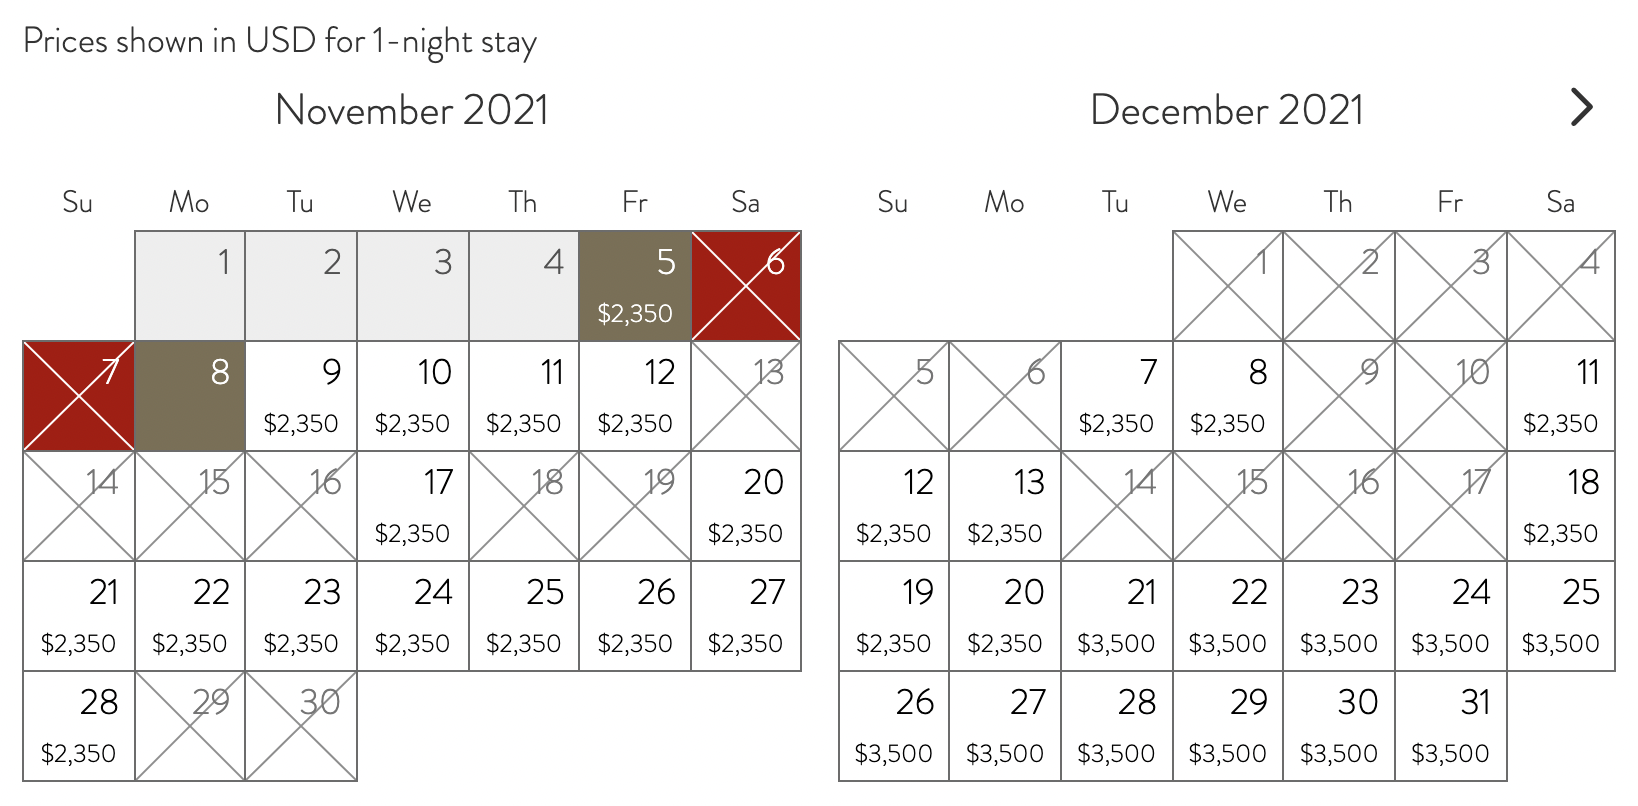Select November 20 date cell
Screen dimensions: 1638x806
745,506
